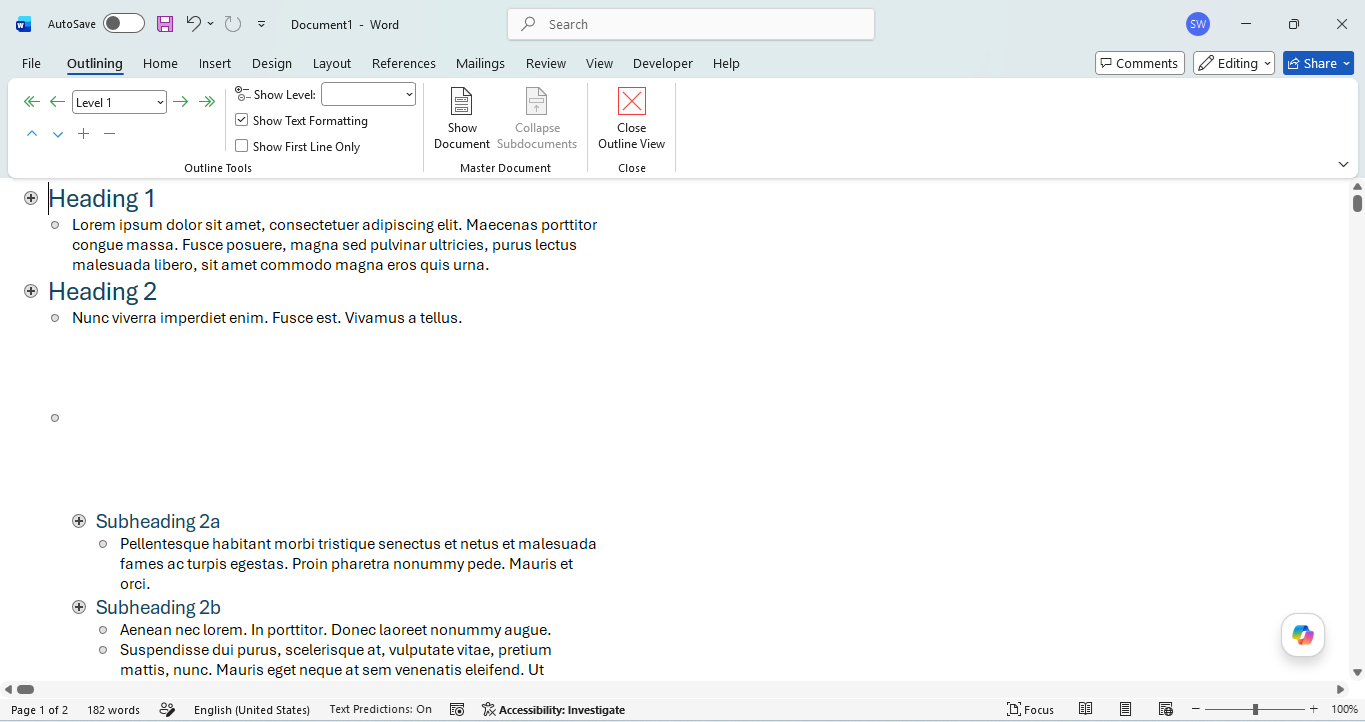Click the Redo icon

click(233, 24)
